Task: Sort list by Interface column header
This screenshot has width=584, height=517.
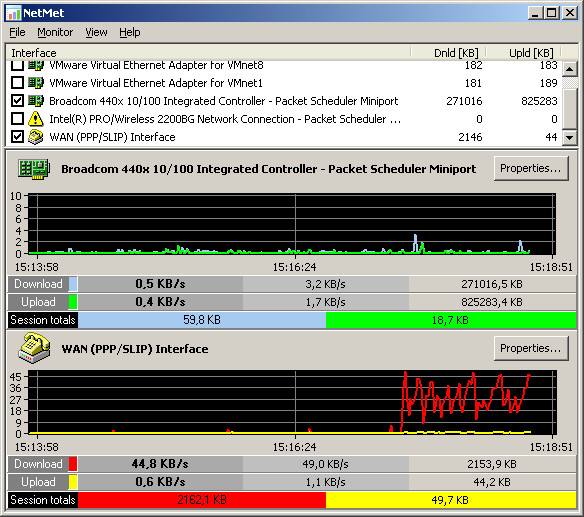Action: click(209, 53)
